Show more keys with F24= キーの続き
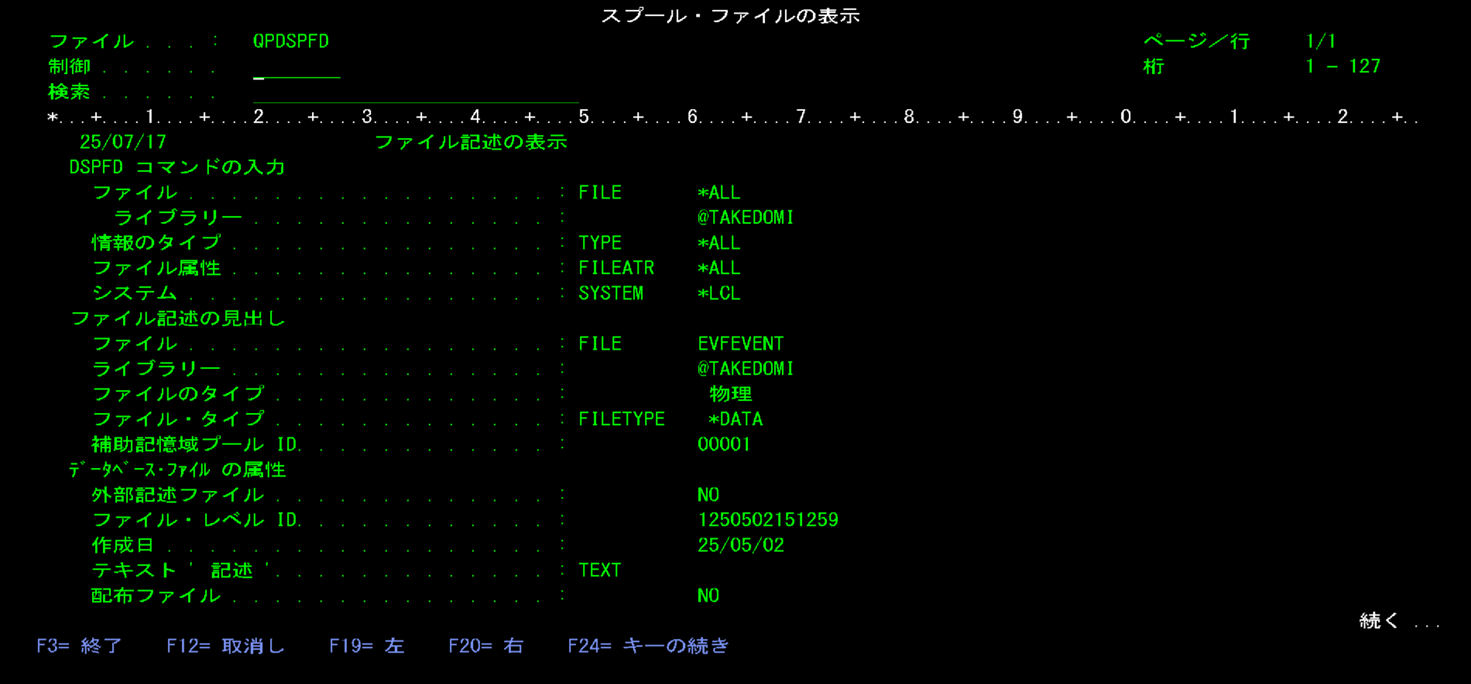The width and height of the screenshot is (1471, 684). (x=648, y=646)
